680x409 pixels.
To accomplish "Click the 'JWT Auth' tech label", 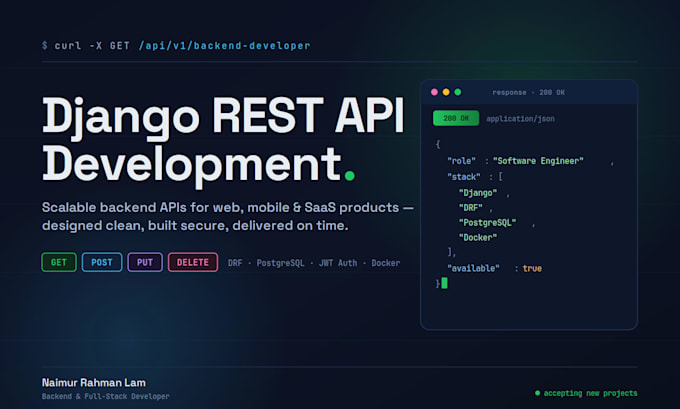I will point(338,263).
